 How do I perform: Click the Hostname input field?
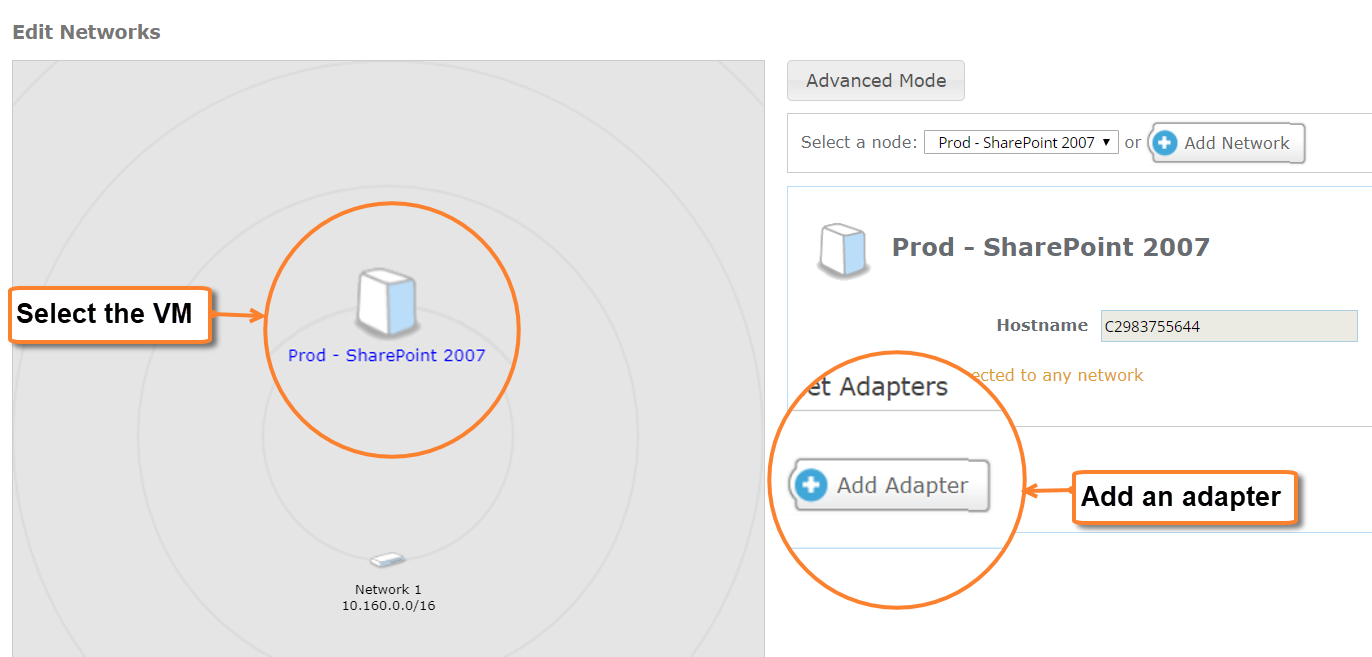pyautogui.click(x=1228, y=325)
